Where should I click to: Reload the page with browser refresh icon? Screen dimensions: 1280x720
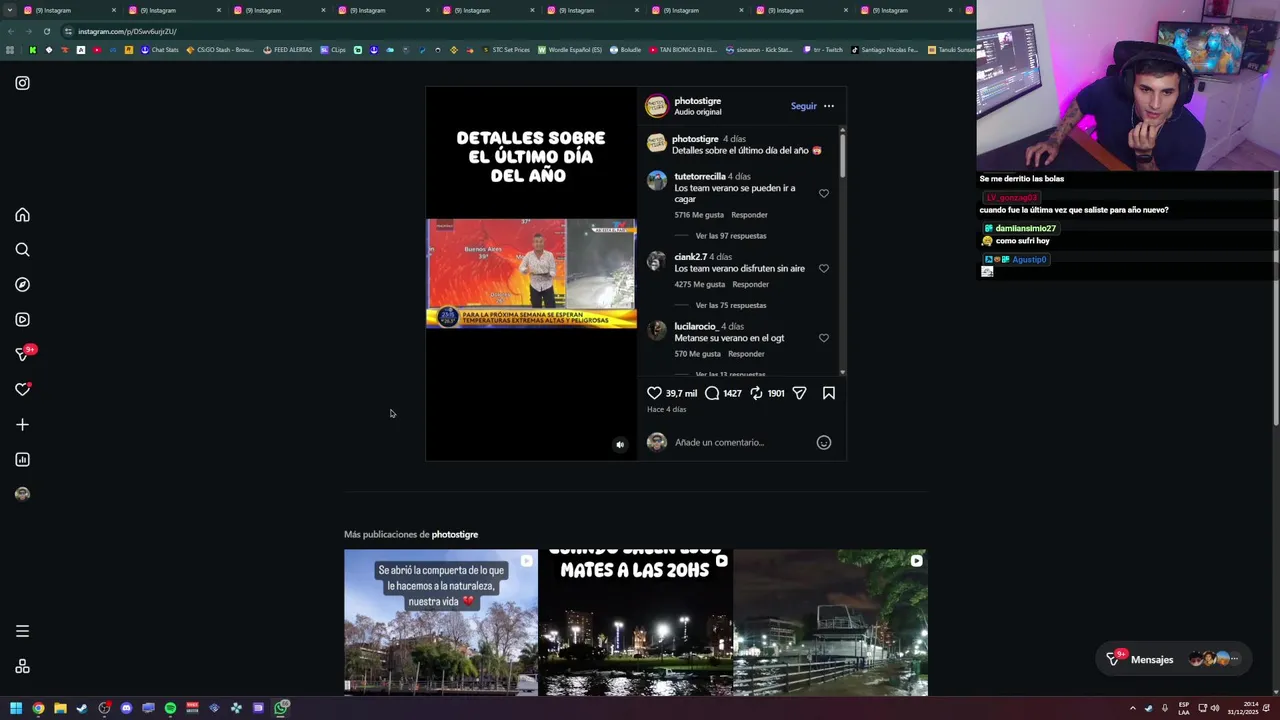47,31
